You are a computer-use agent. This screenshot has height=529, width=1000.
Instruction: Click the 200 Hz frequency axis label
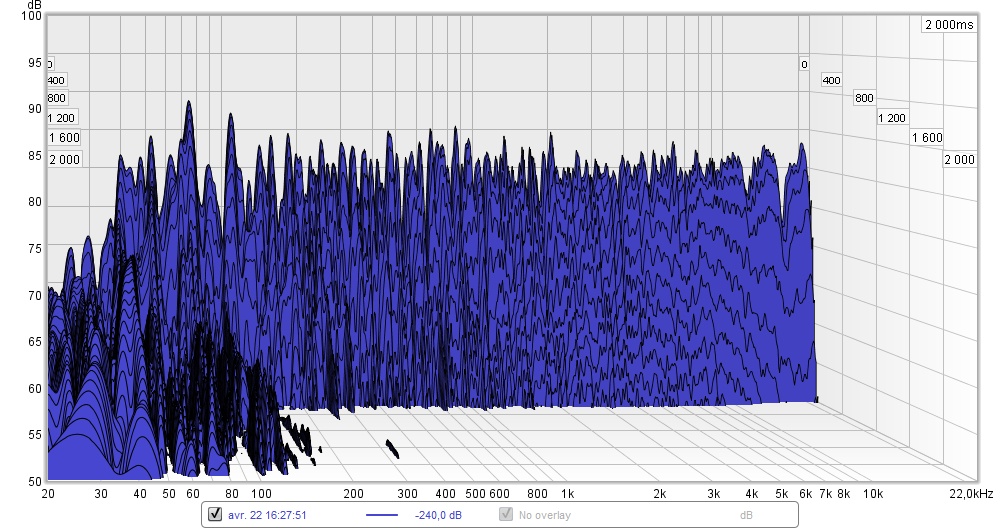(353, 493)
